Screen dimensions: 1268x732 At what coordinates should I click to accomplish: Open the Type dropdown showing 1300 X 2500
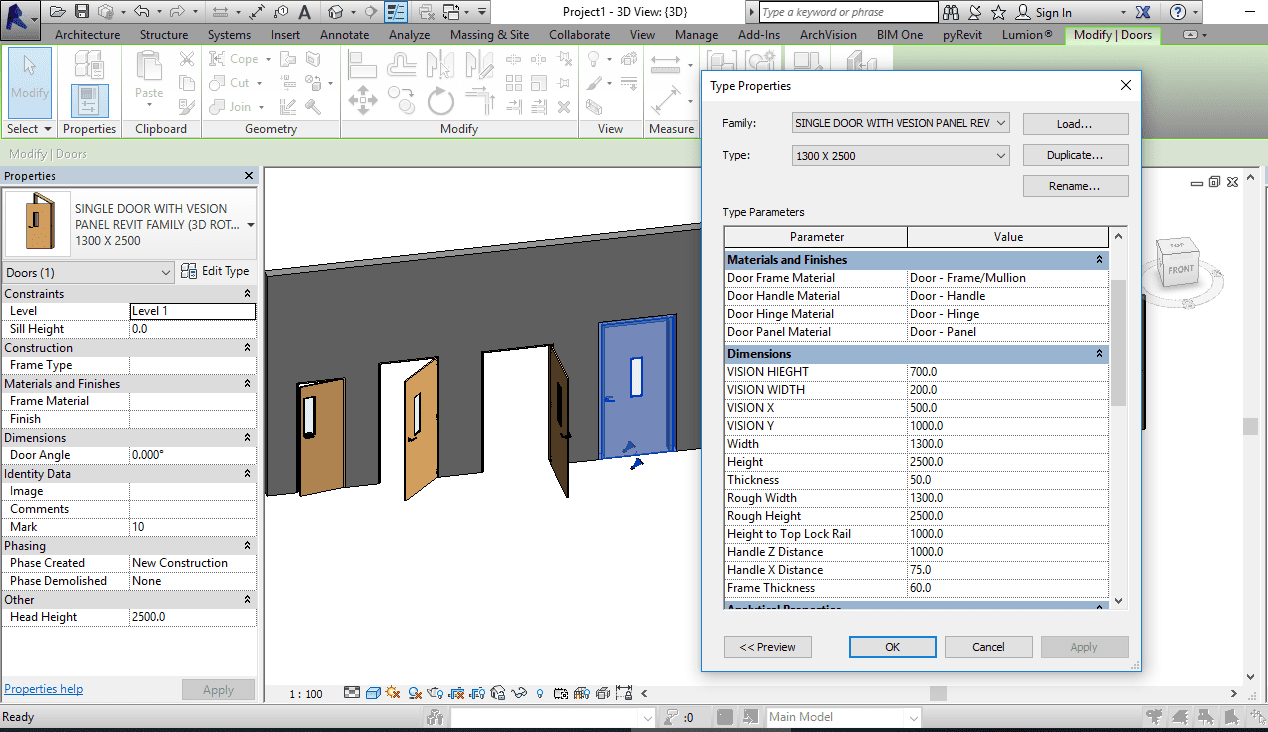[x=900, y=156]
